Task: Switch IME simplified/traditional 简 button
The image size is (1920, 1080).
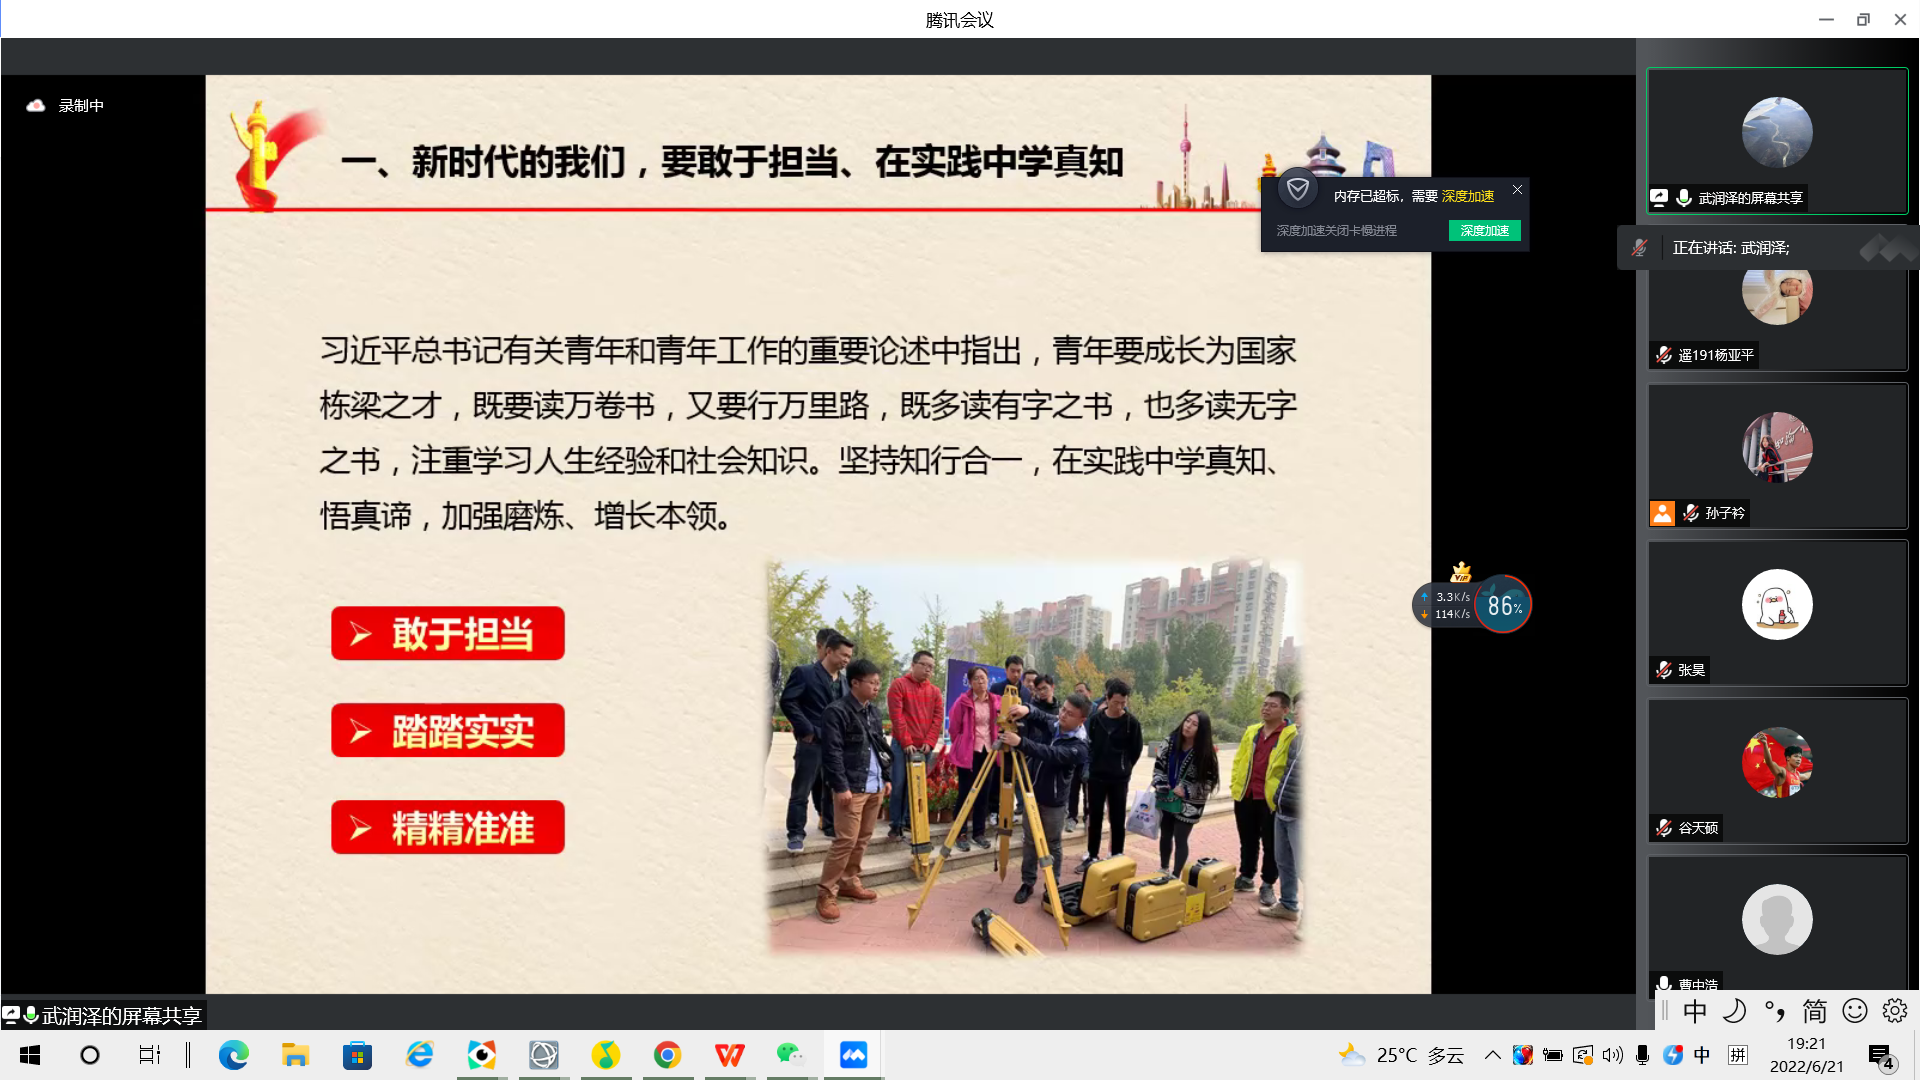Action: point(1814,1011)
